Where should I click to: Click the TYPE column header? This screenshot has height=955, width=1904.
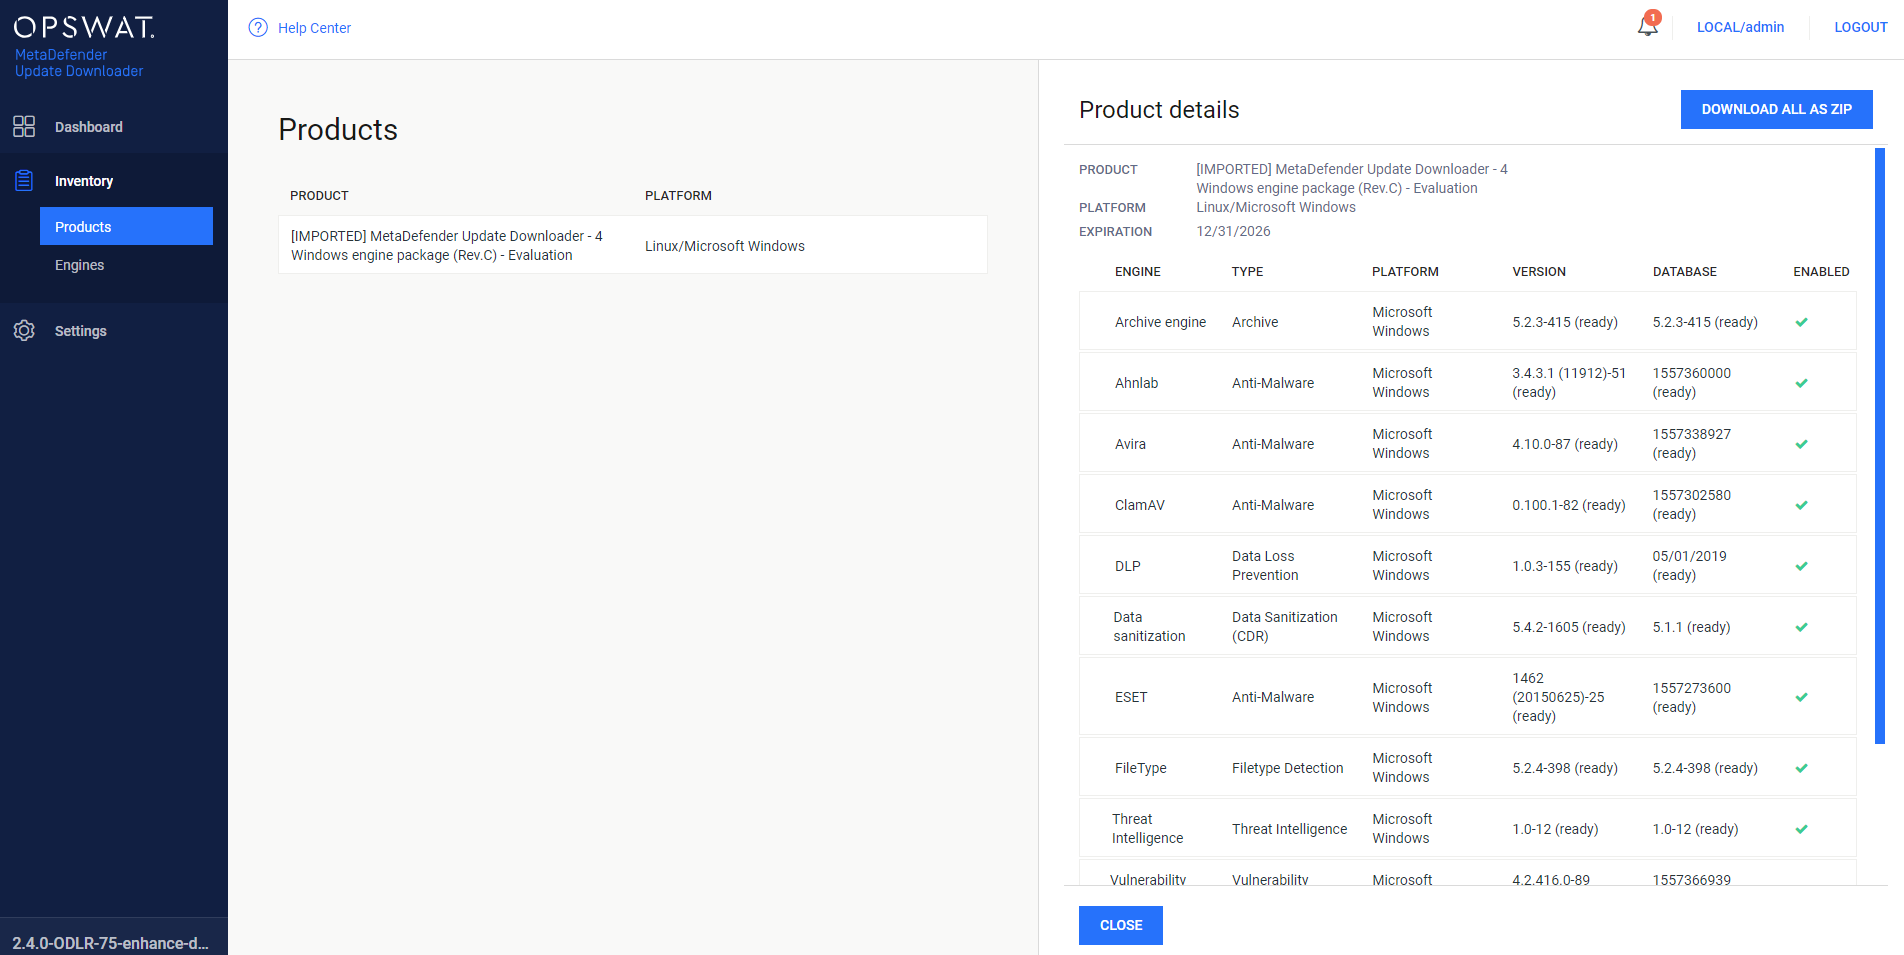click(x=1247, y=272)
